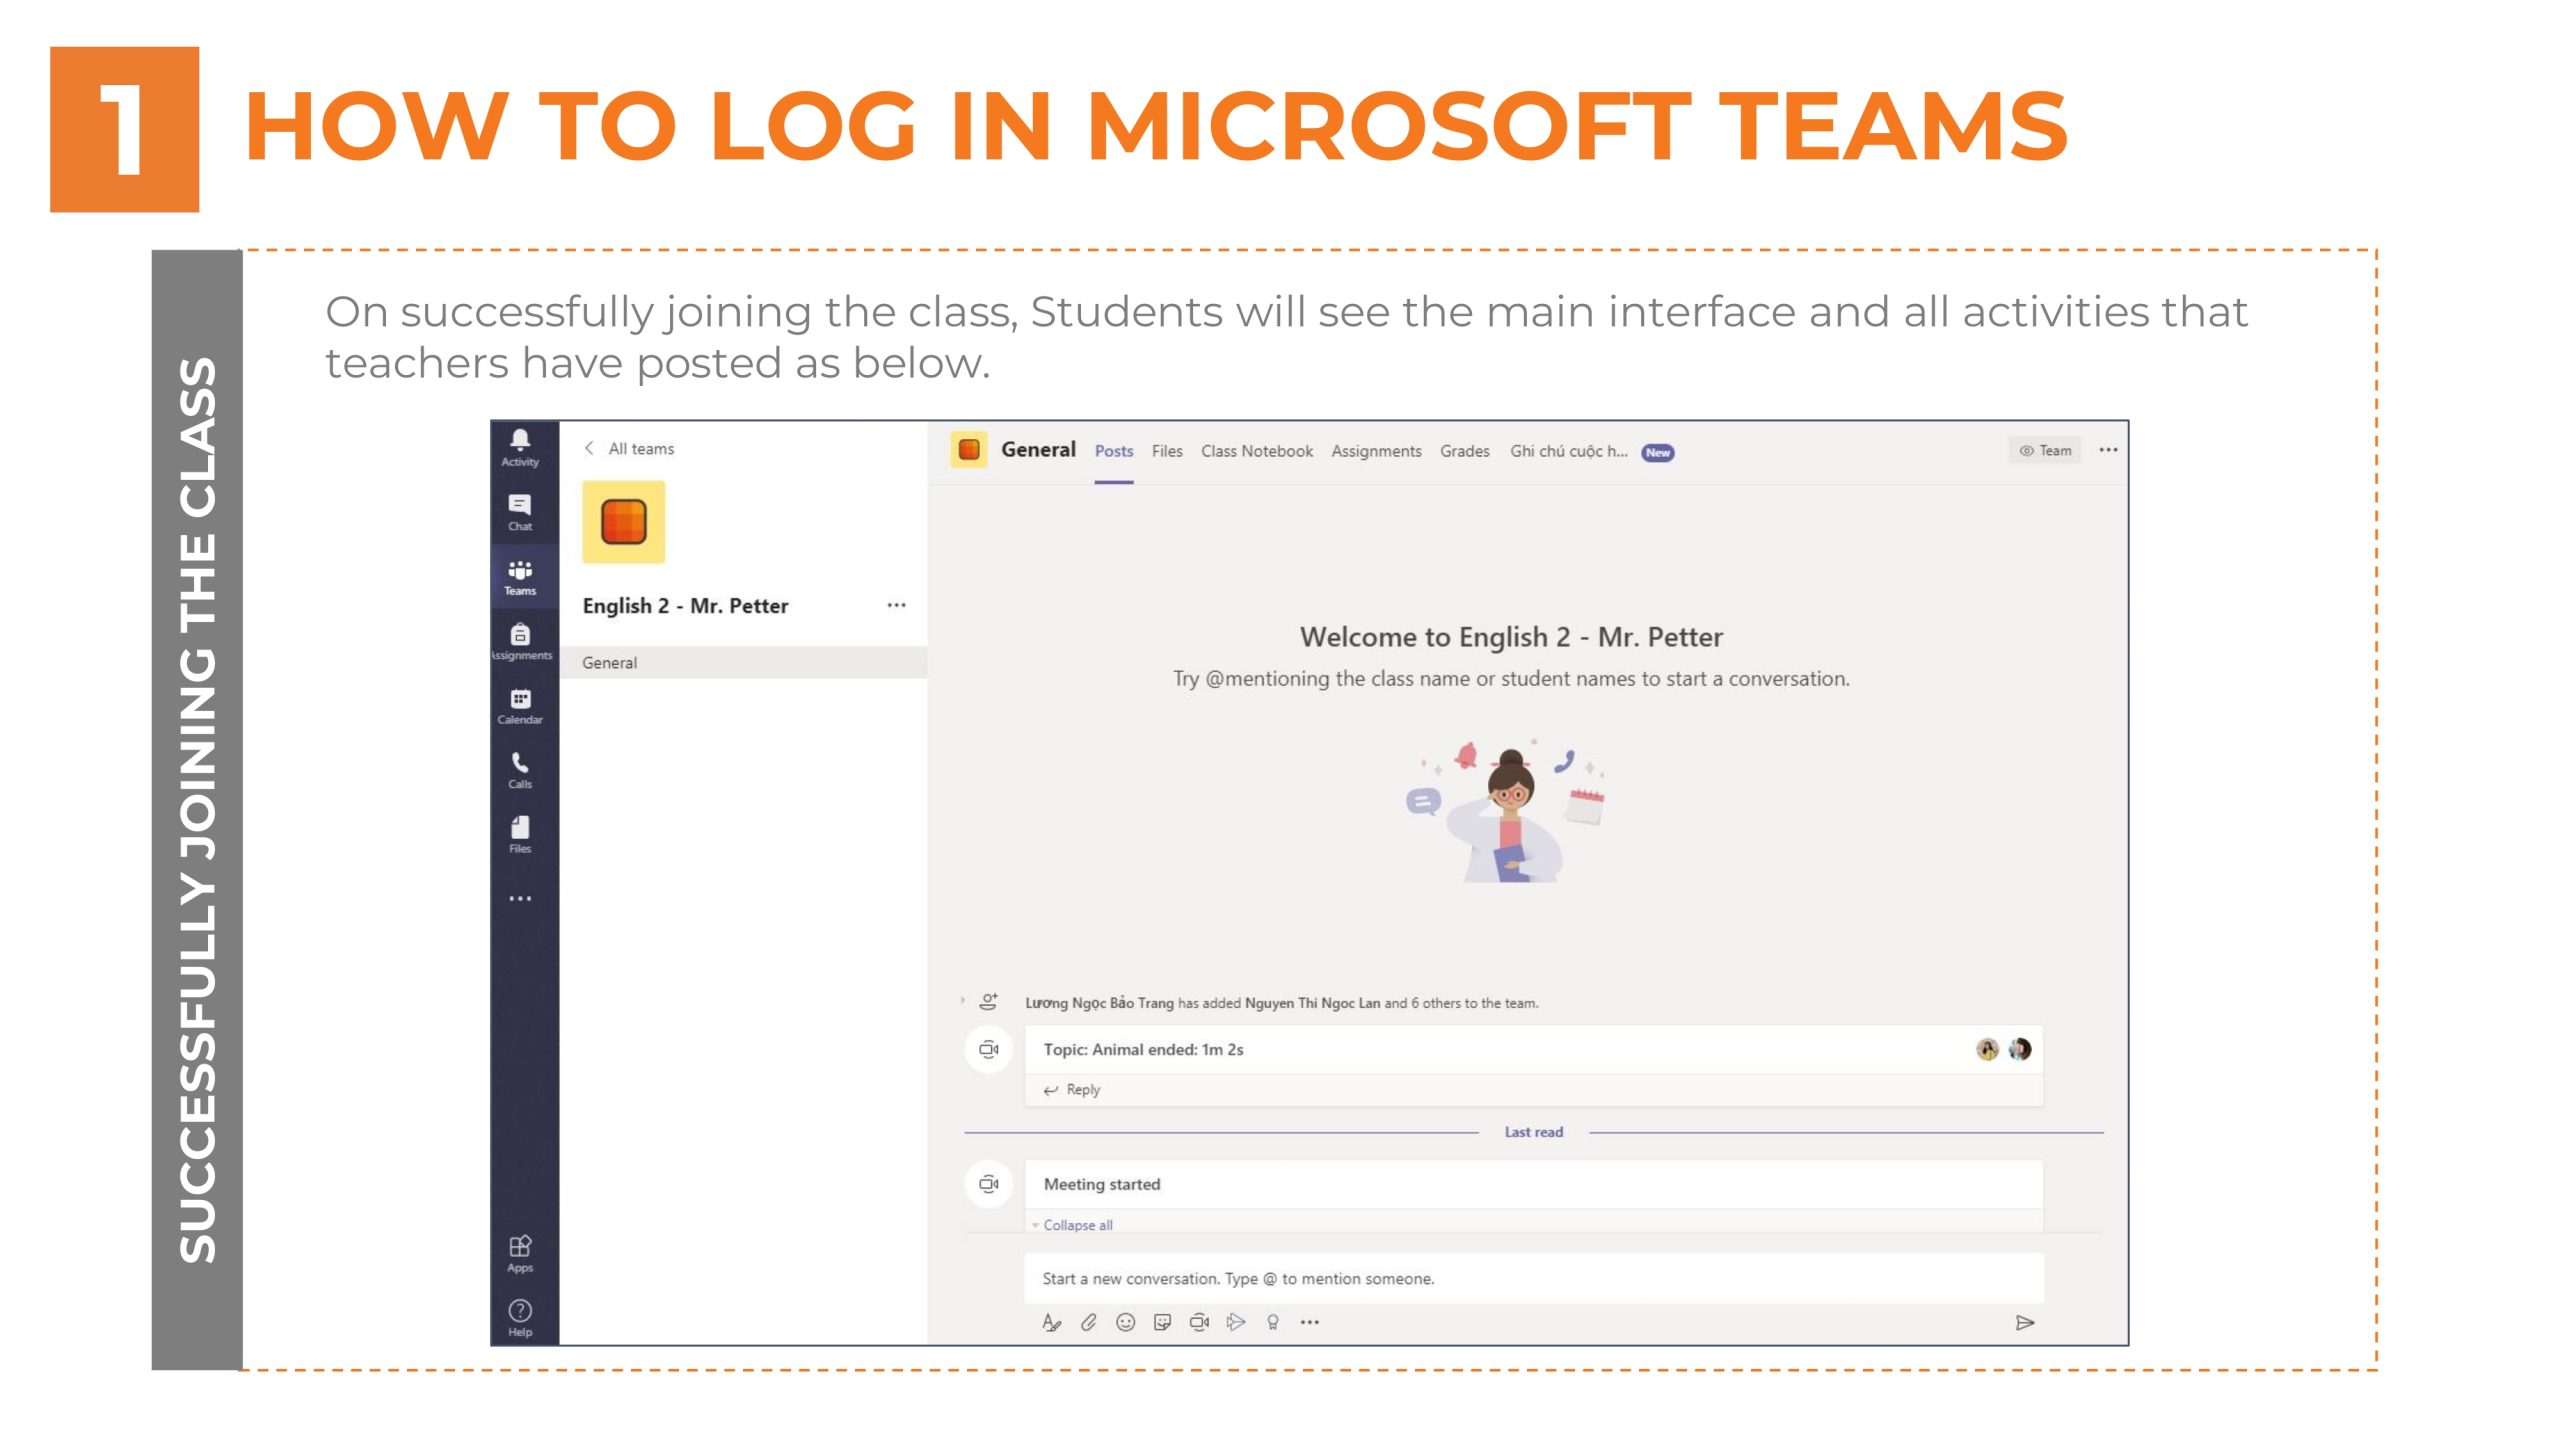Open the Class Notebook tab
2560x1440 pixels.
tap(1257, 451)
